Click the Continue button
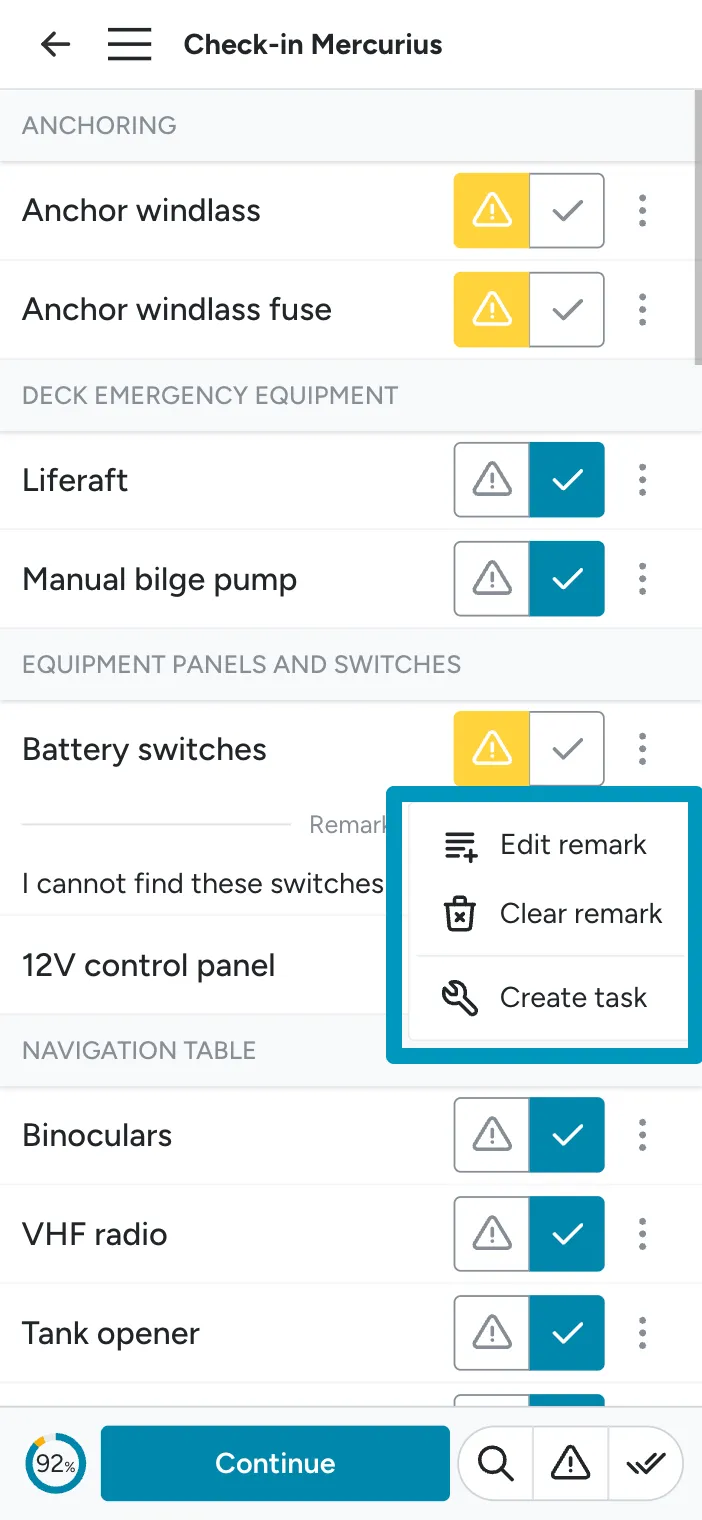This screenshot has width=702, height=1520. 275,1464
